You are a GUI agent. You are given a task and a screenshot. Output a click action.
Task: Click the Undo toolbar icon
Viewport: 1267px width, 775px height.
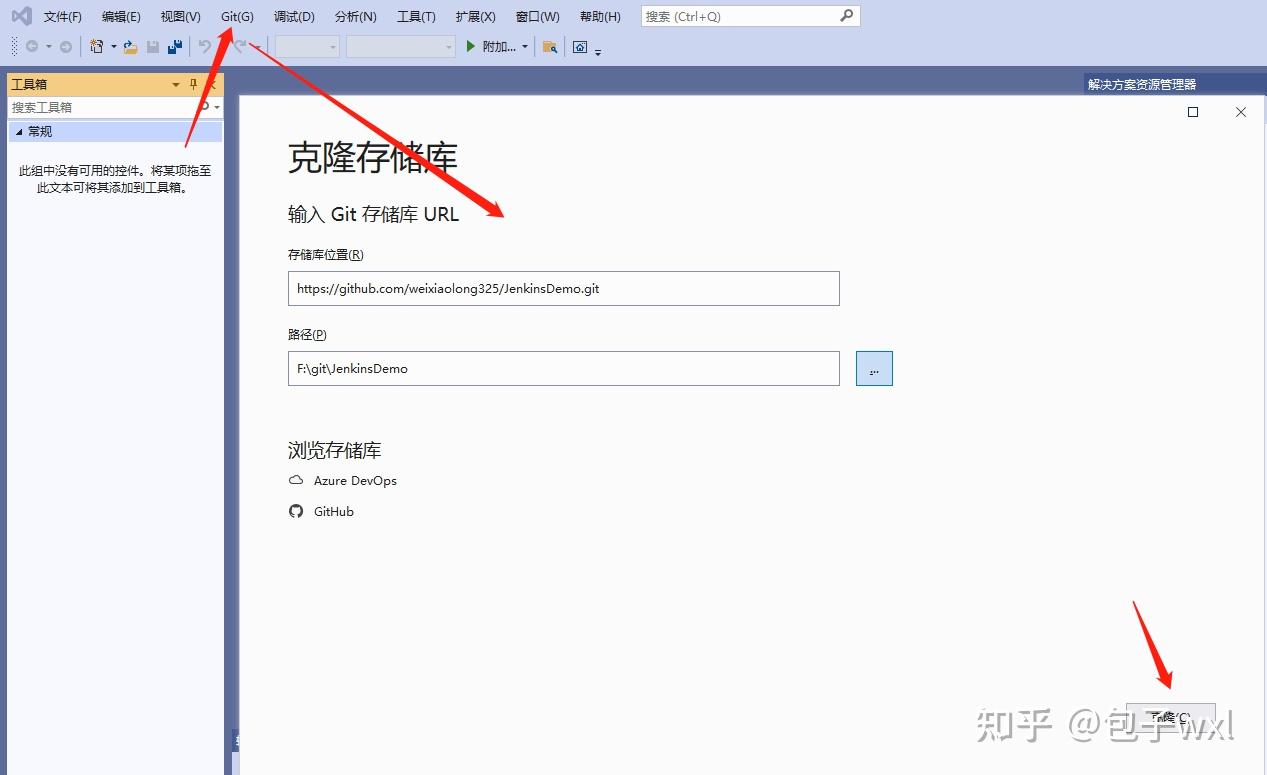point(204,45)
